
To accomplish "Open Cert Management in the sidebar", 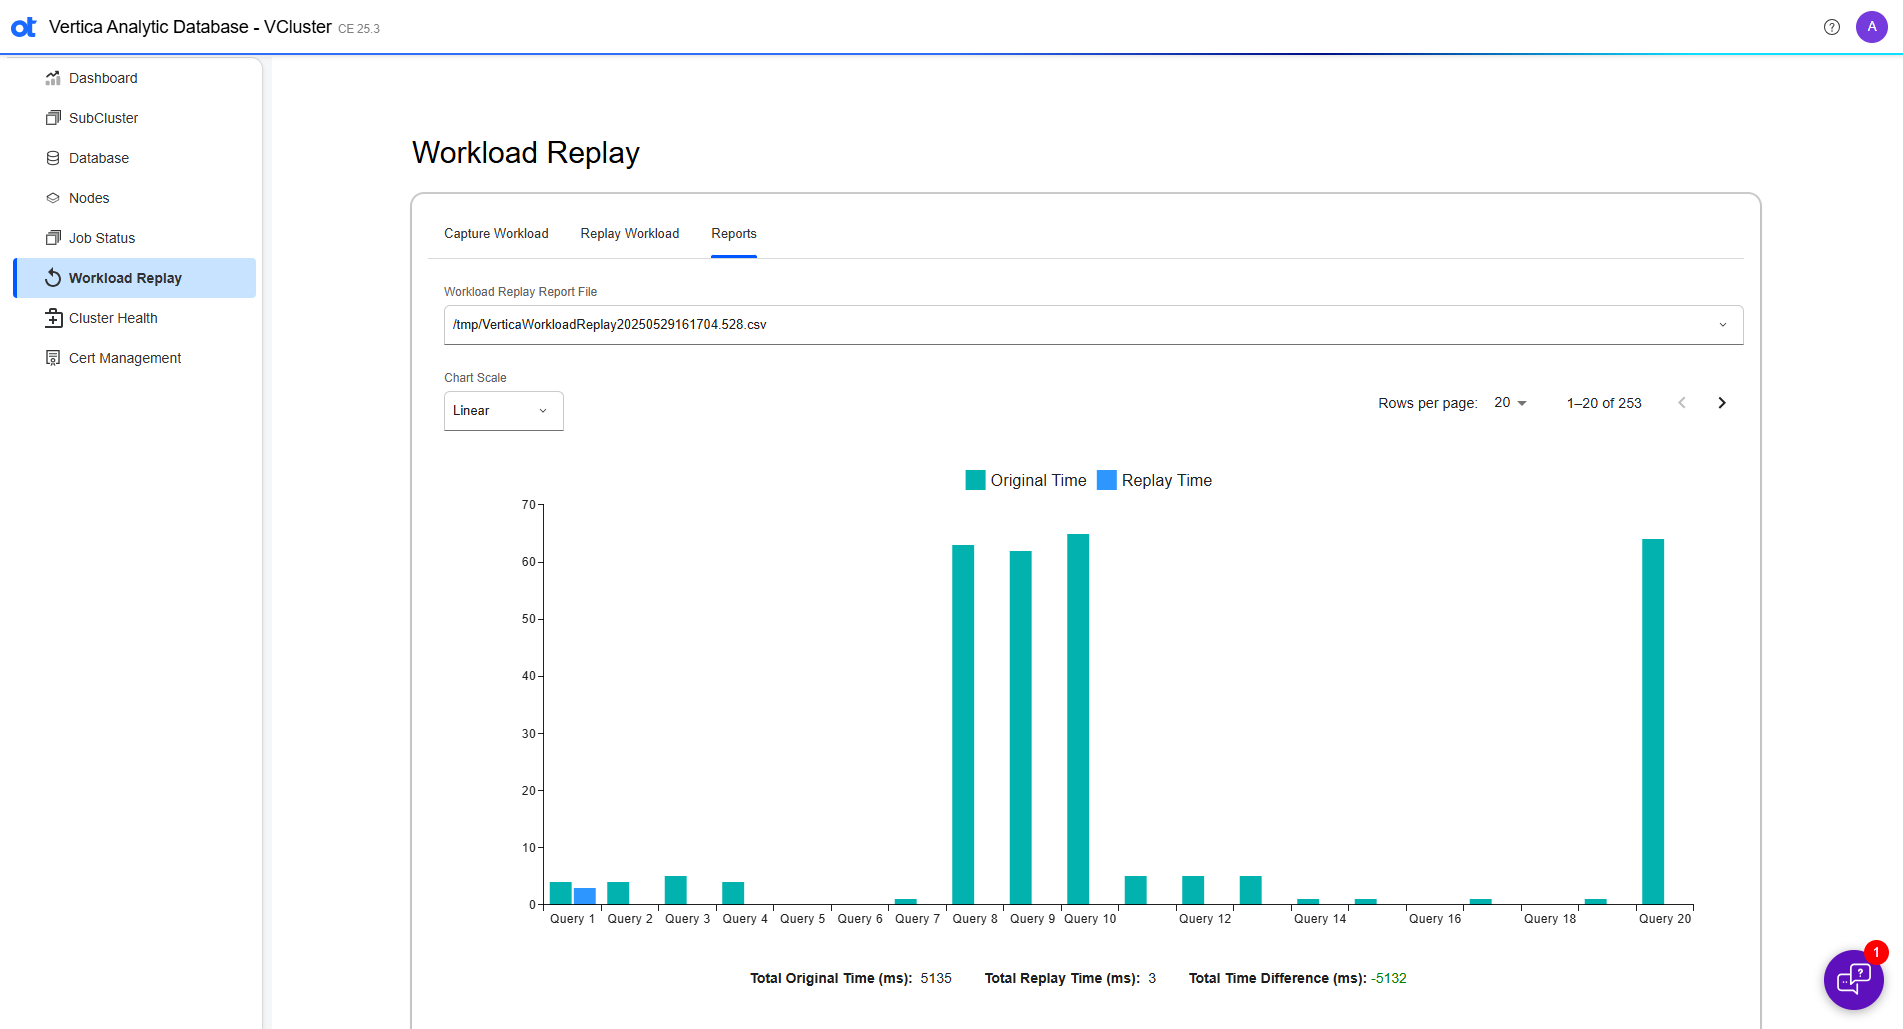I will 125,357.
